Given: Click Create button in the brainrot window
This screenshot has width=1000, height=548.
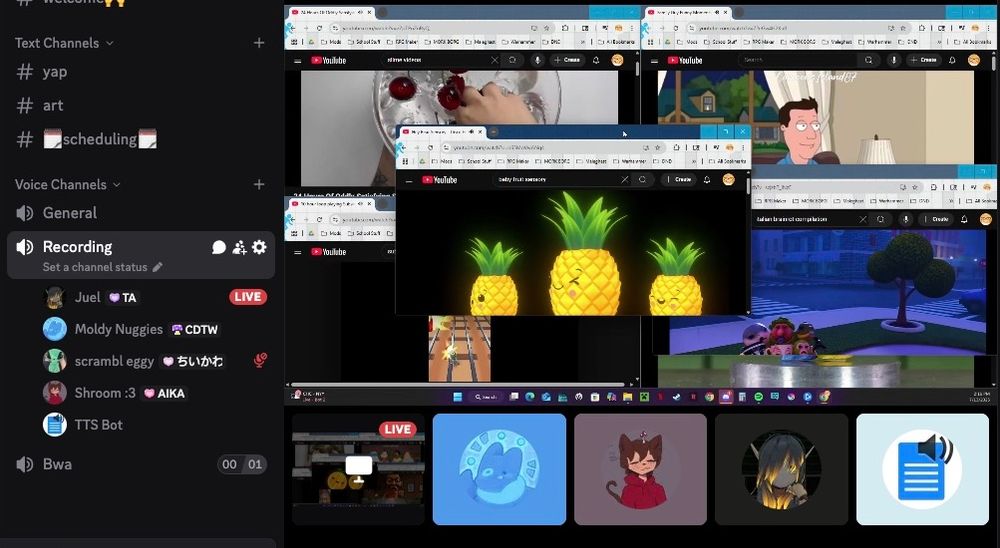Looking at the screenshot, I should click(936, 219).
